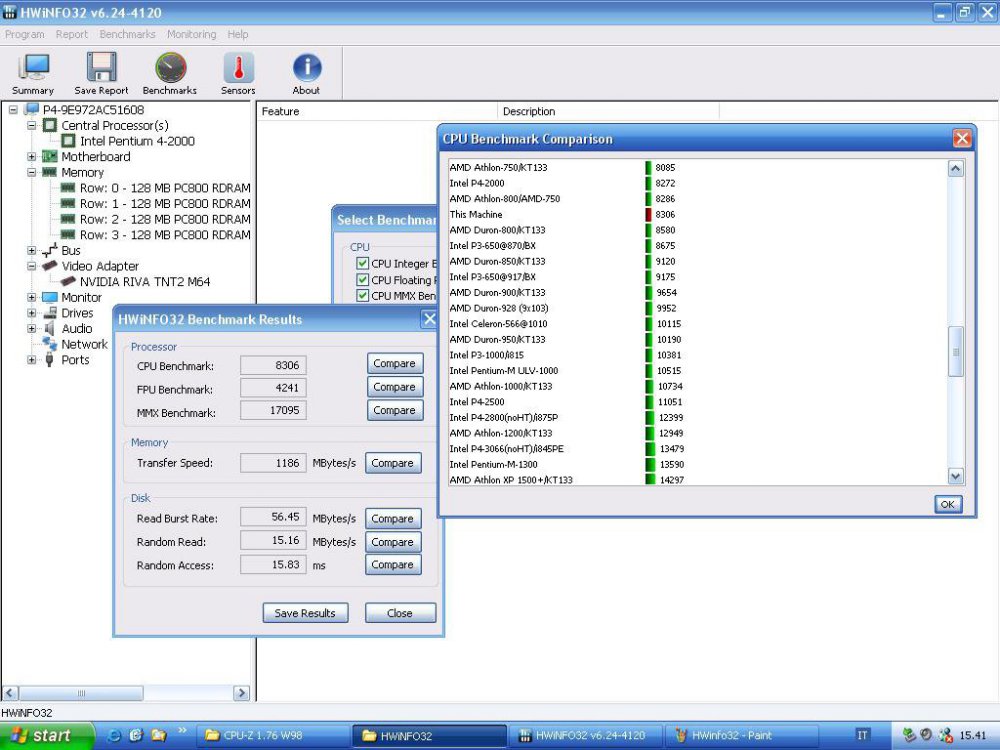Click Save Results in Benchmark Results
The width and height of the screenshot is (1000, 750).
pyautogui.click(x=305, y=613)
